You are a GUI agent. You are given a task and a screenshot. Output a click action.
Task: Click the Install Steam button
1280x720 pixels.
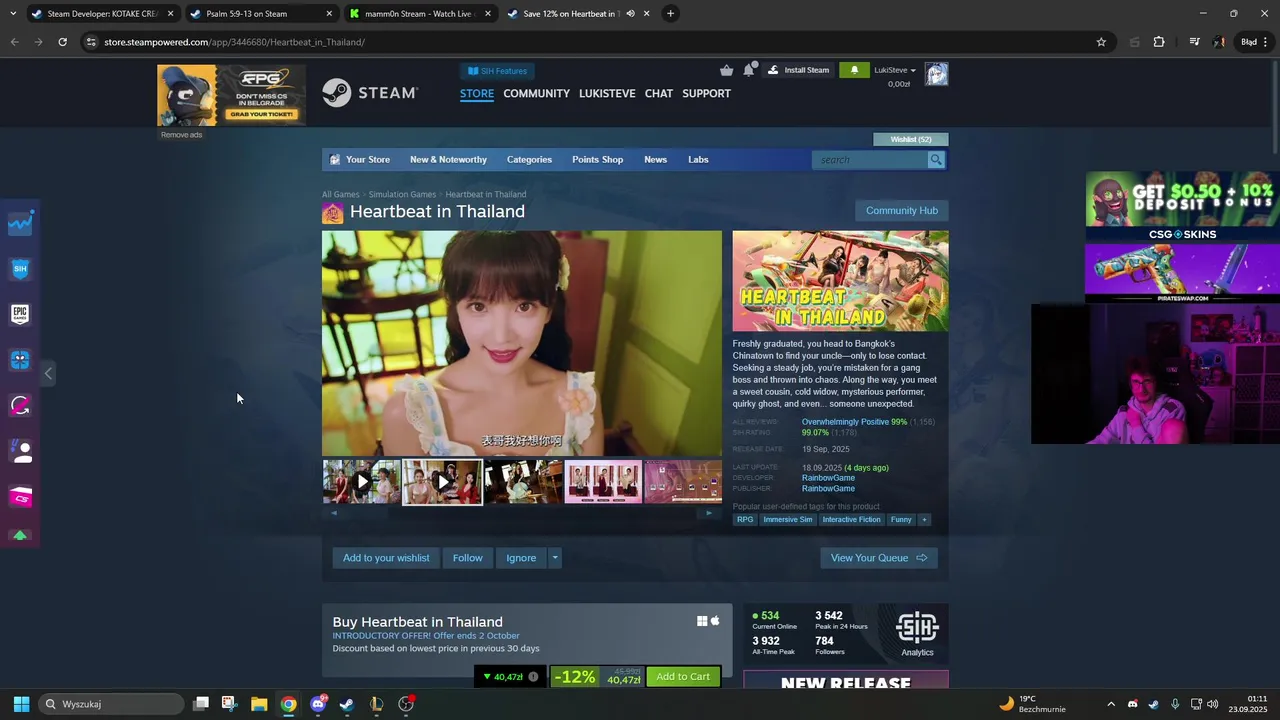pos(799,70)
